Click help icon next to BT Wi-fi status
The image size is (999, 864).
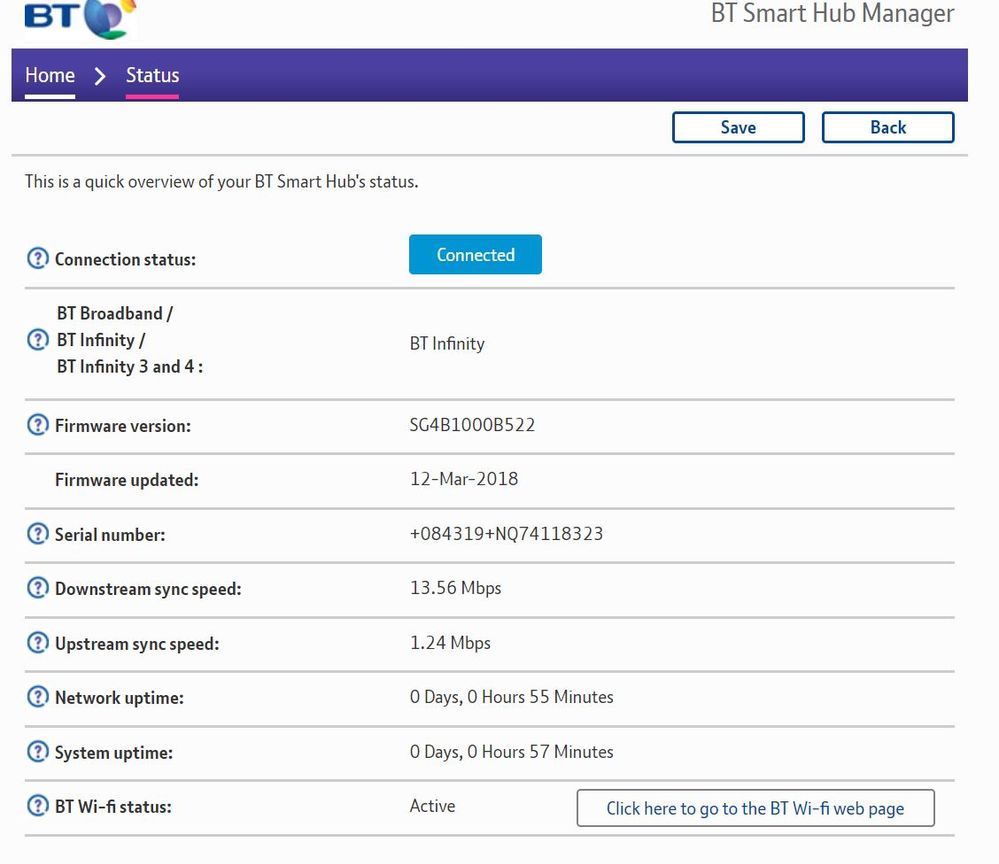pos(37,806)
